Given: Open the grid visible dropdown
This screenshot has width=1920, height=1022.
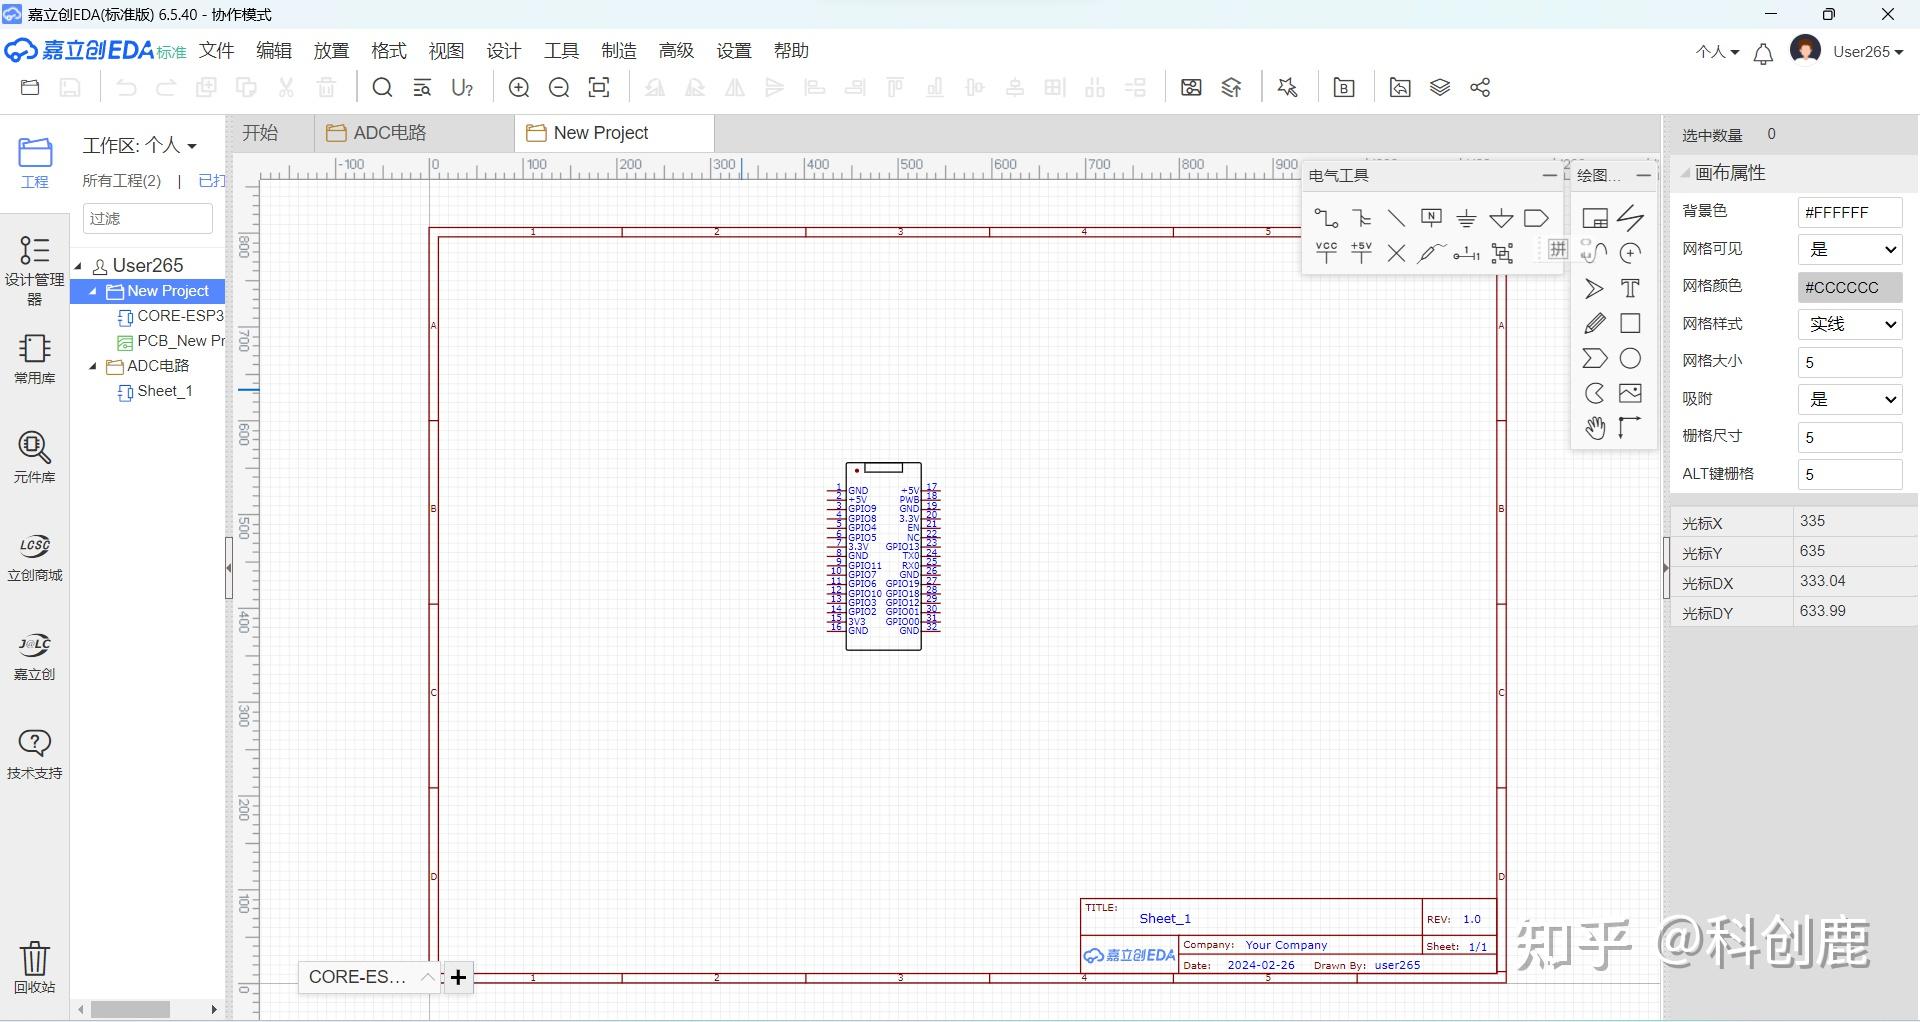Looking at the screenshot, I should 1850,250.
